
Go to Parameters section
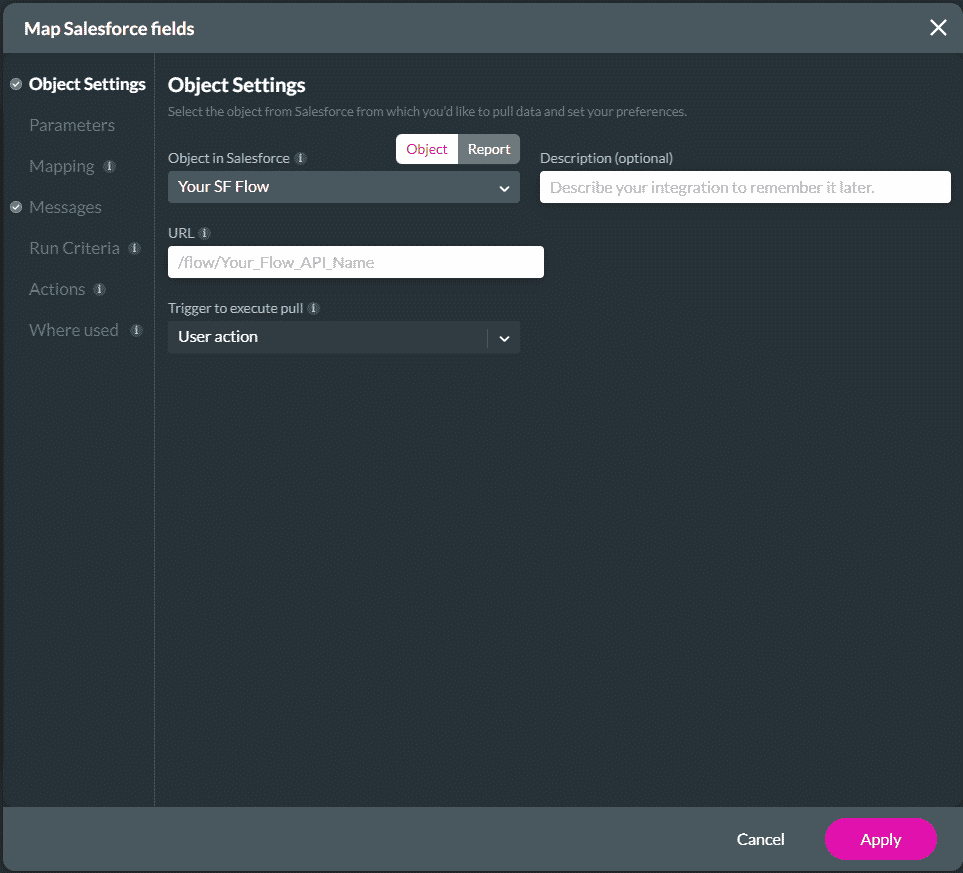(x=72, y=125)
